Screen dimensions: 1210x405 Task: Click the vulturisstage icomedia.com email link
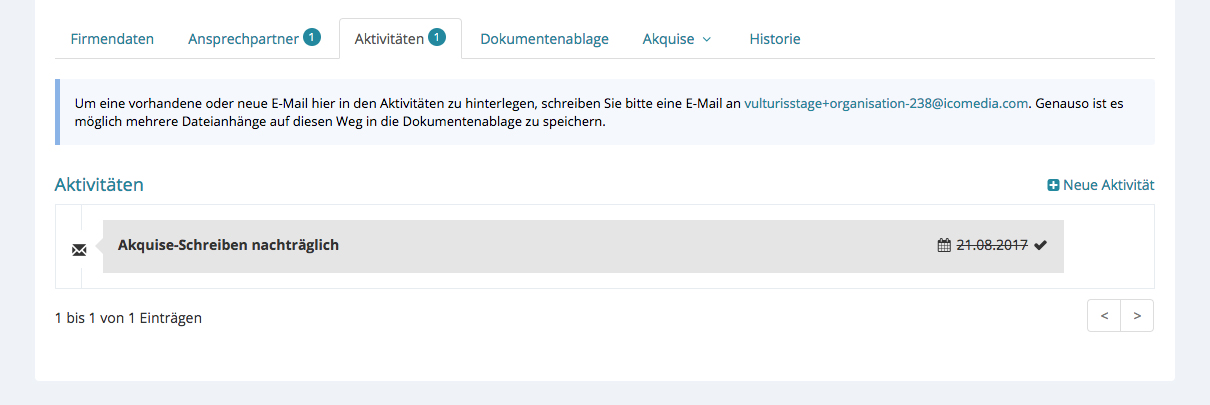[x=886, y=103]
